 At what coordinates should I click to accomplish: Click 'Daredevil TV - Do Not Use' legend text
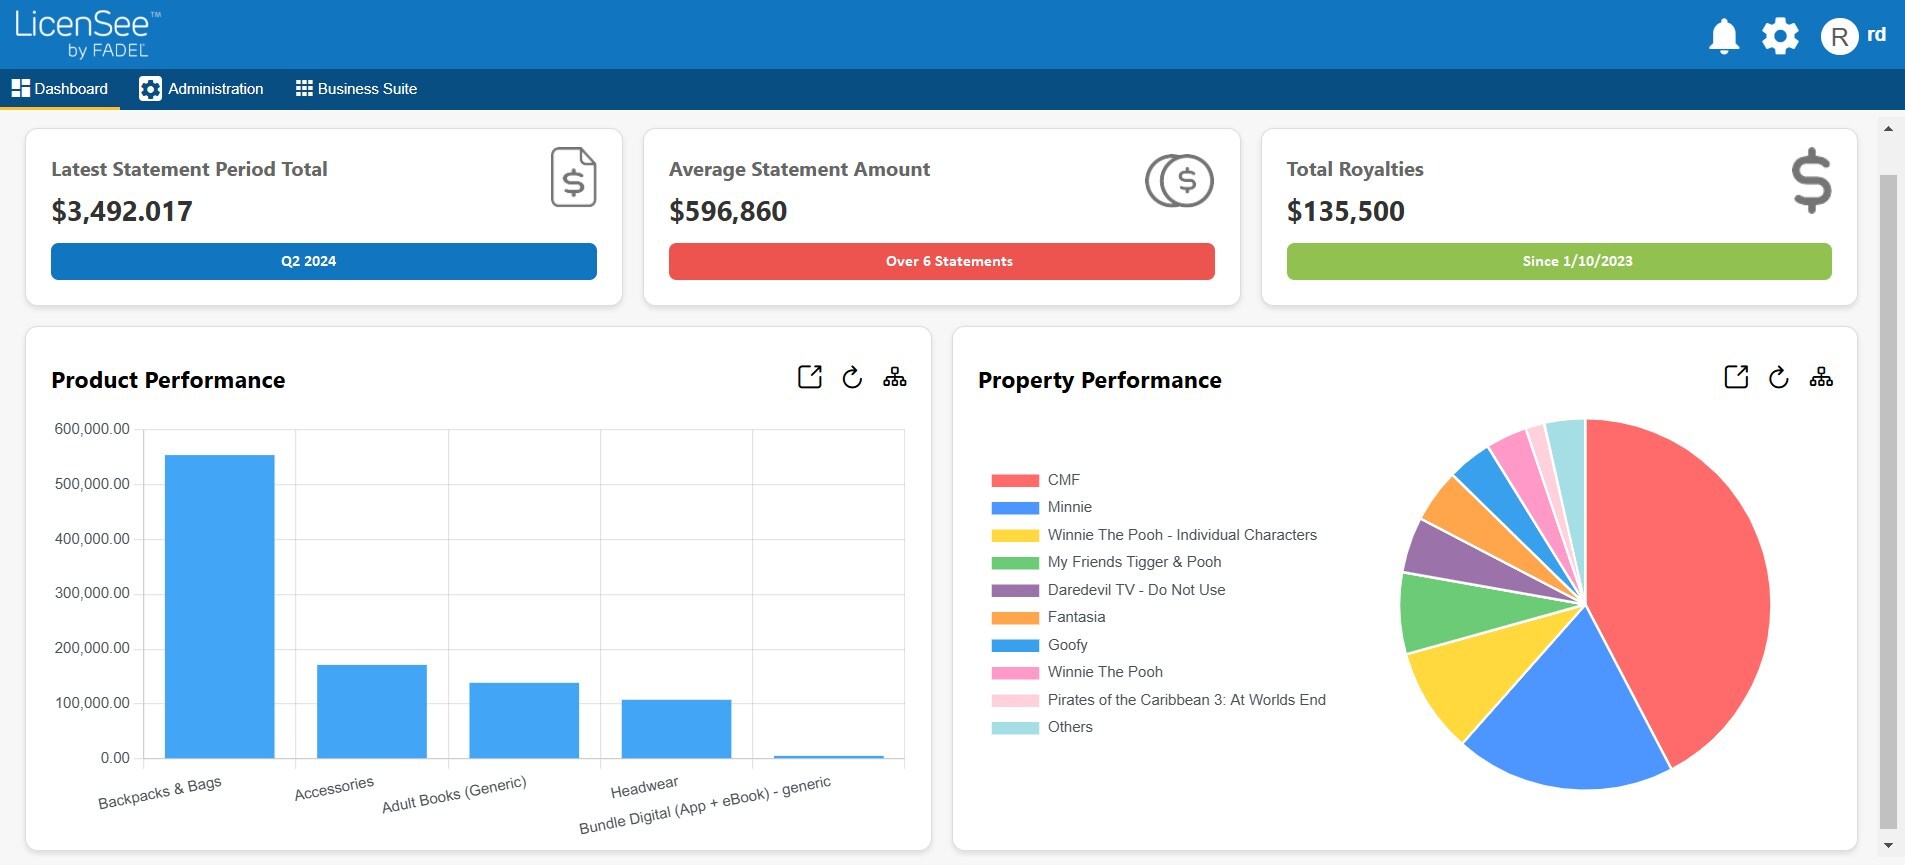(1136, 590)
